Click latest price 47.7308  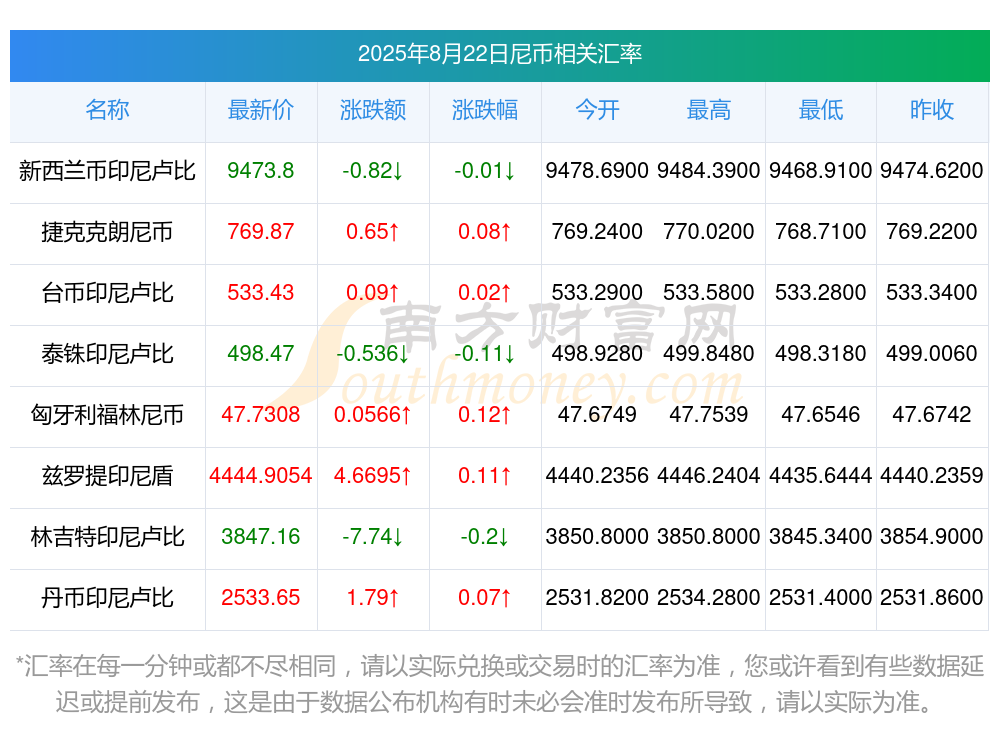coord(261,414)
